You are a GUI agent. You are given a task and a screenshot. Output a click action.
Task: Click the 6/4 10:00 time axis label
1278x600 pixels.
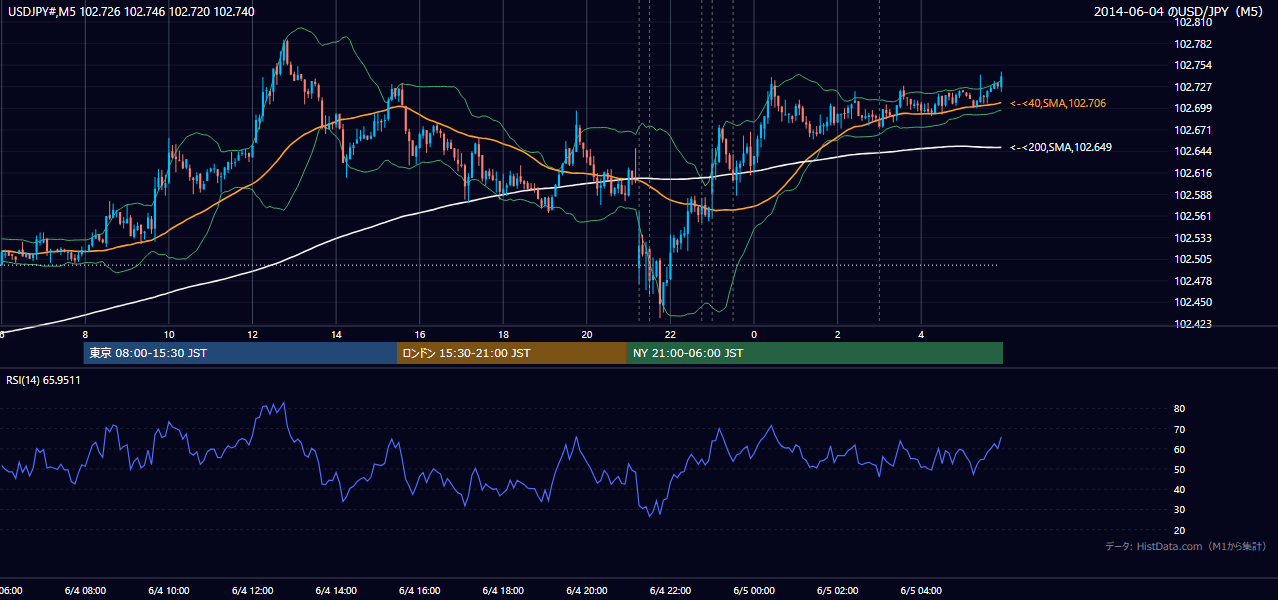[169, 591]
